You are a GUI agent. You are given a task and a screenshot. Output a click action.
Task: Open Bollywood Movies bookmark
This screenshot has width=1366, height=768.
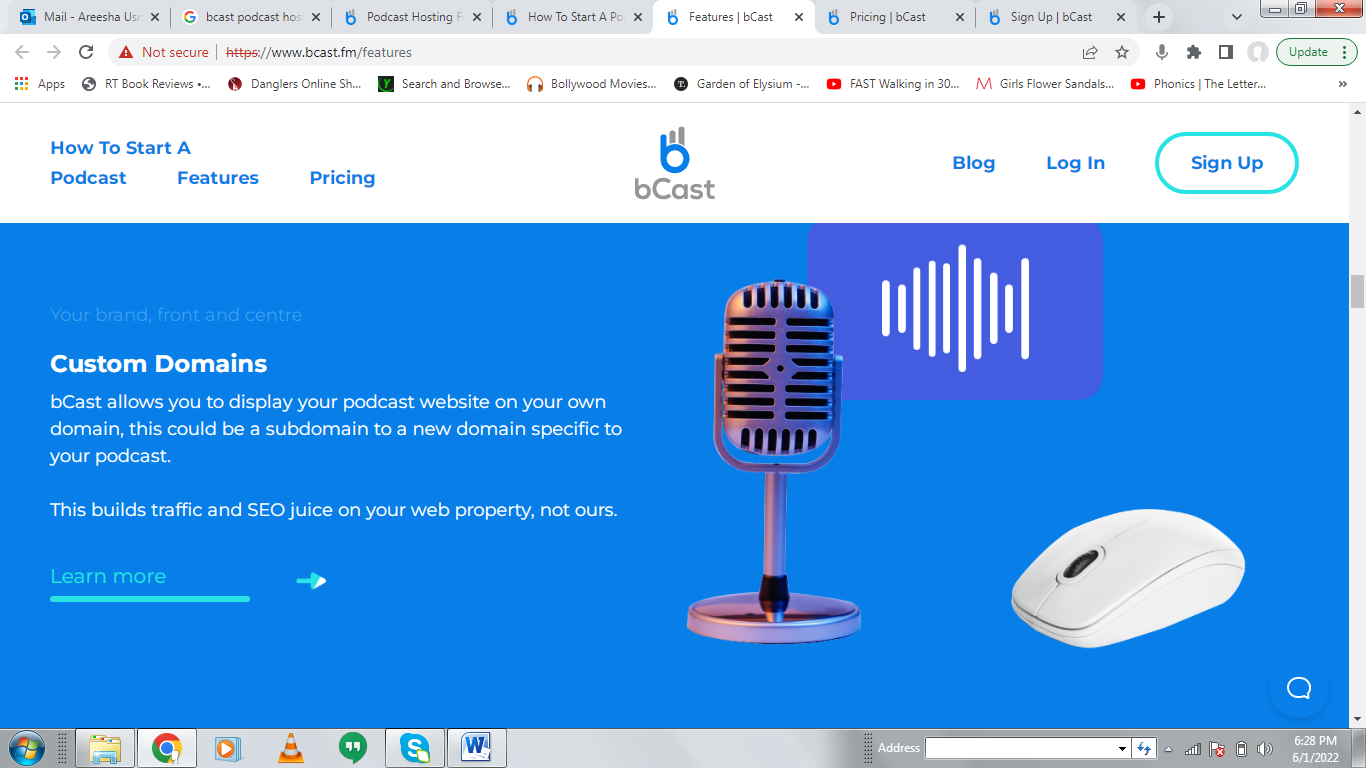tap(592, 84)
